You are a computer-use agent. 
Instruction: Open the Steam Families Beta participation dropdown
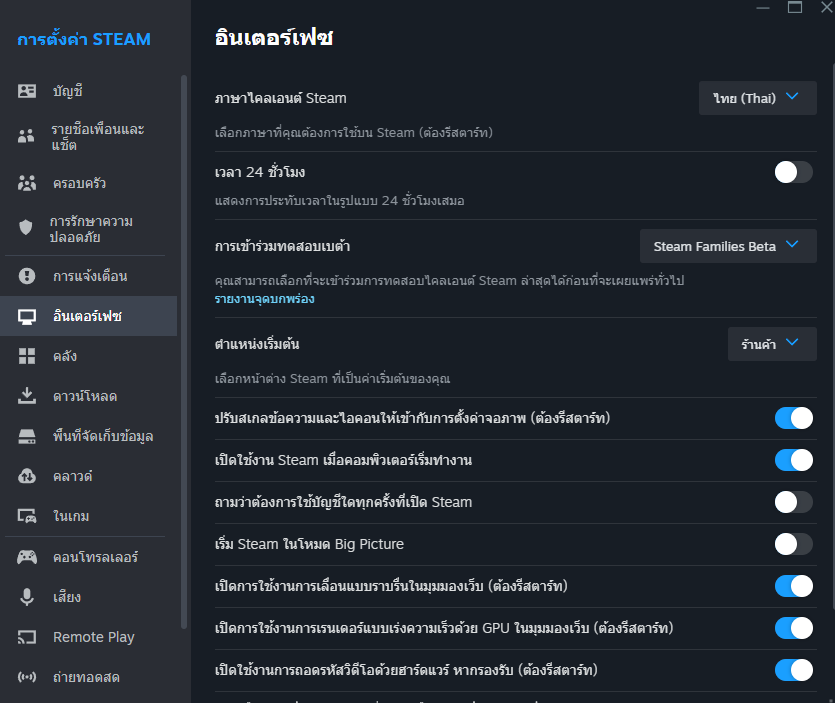click(728, 246)
